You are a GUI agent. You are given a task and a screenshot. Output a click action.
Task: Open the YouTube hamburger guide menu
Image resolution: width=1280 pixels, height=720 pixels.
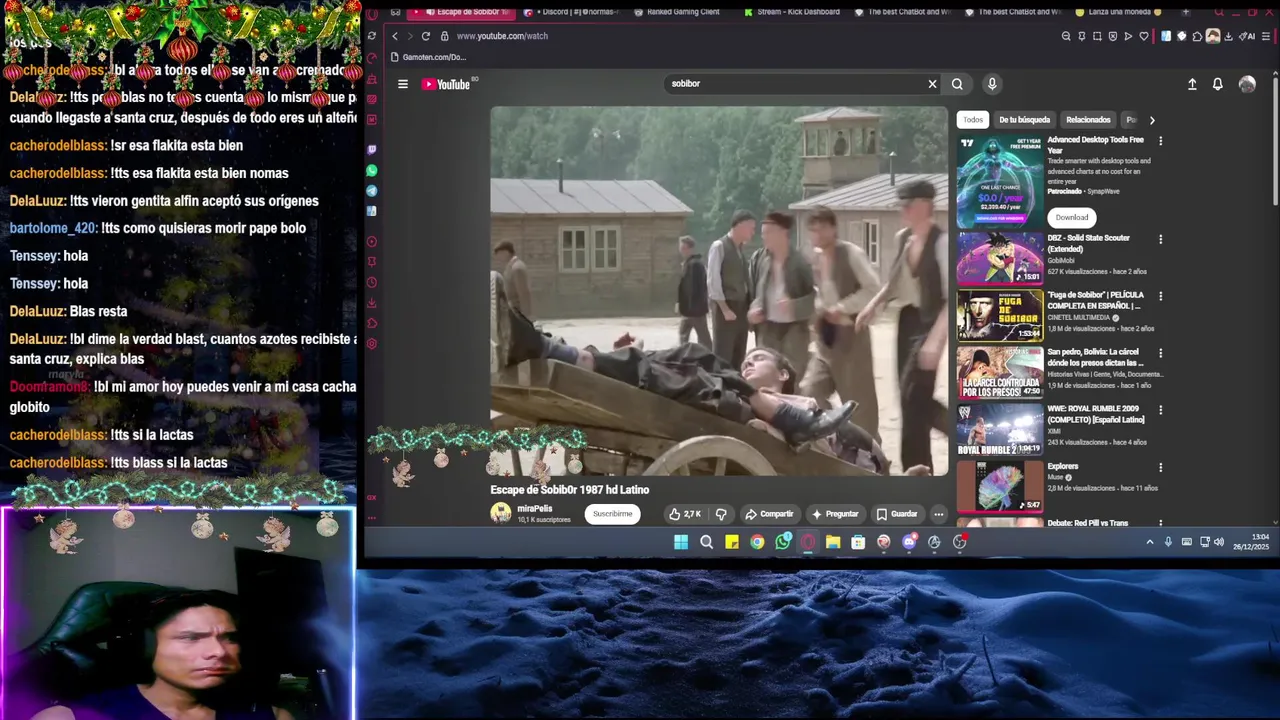click(403, 84)
